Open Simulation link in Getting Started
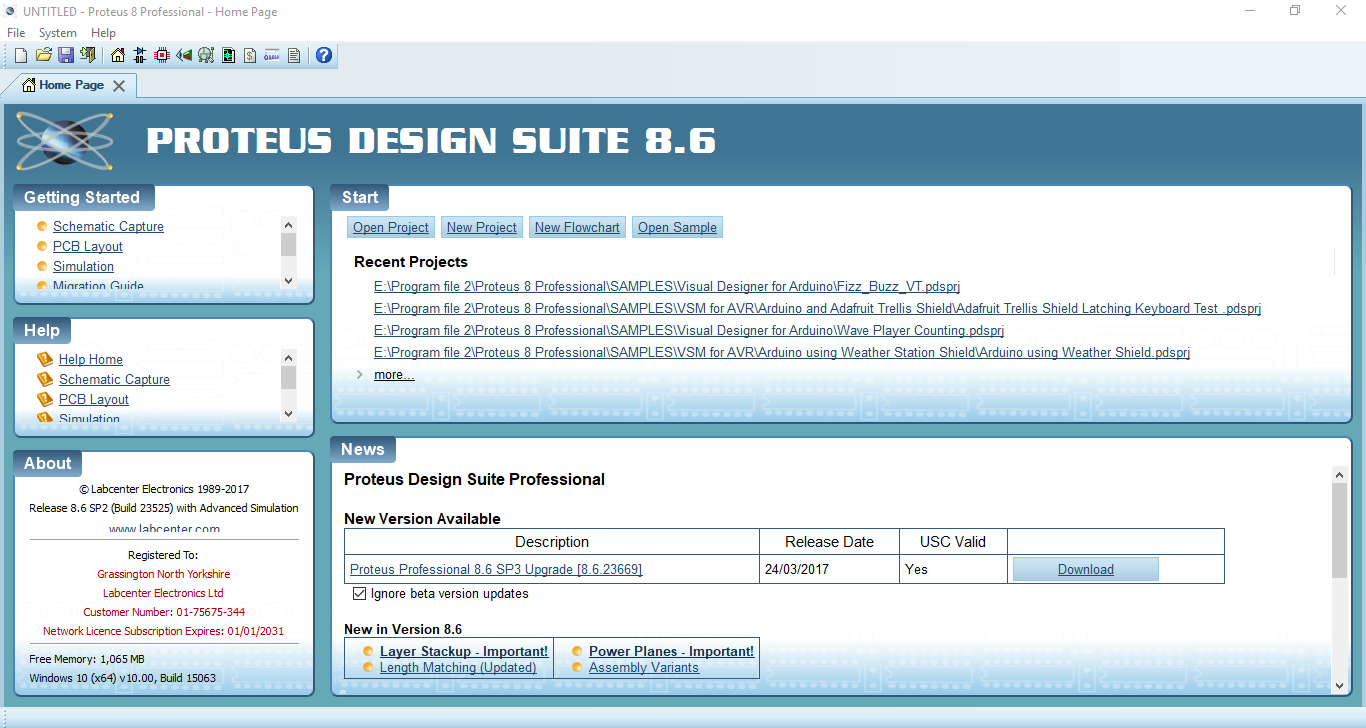 (x=83, y=266)
